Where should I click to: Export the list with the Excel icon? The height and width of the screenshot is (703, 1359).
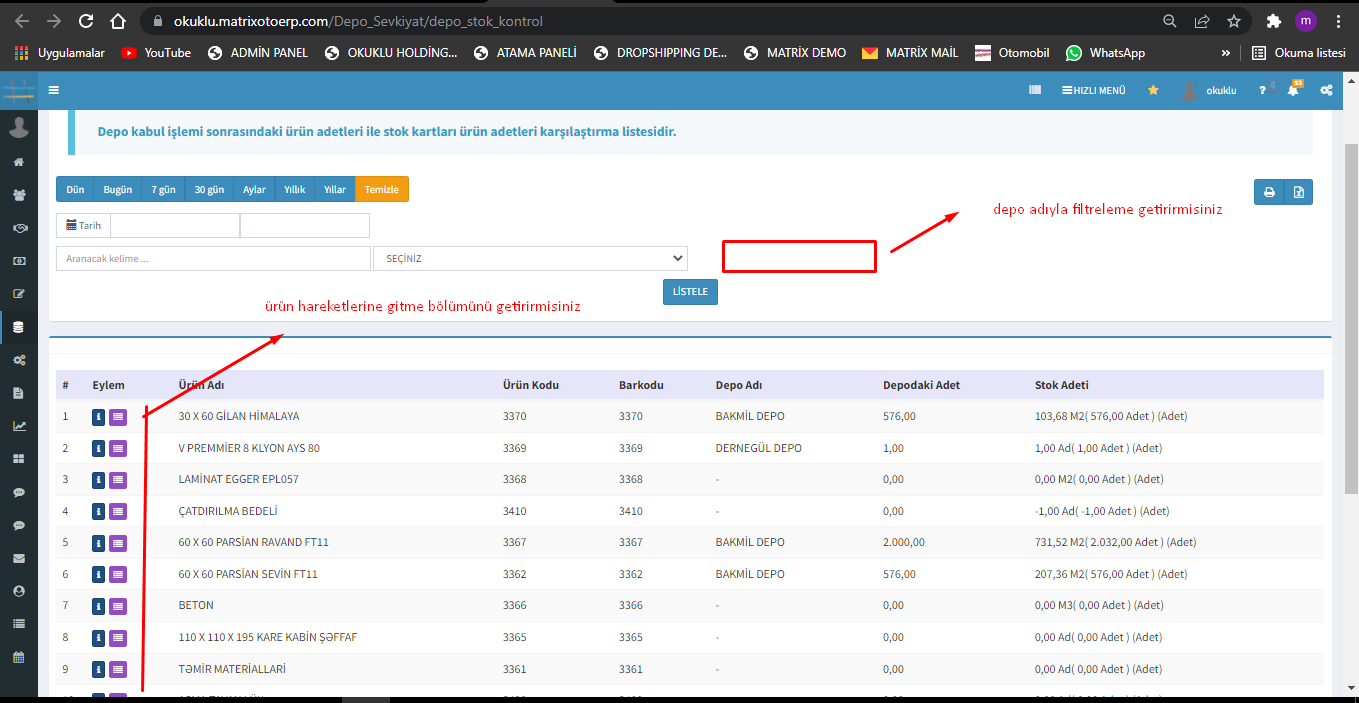(1298, 192)
